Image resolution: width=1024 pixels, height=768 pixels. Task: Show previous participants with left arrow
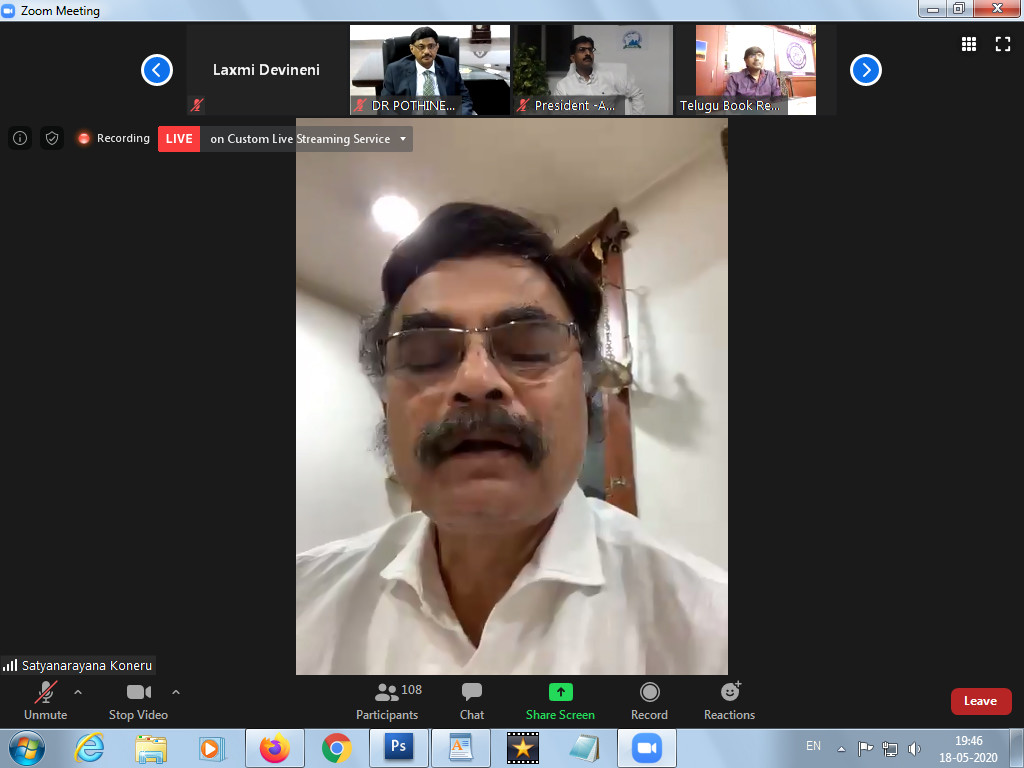click(x=157, y=70)
